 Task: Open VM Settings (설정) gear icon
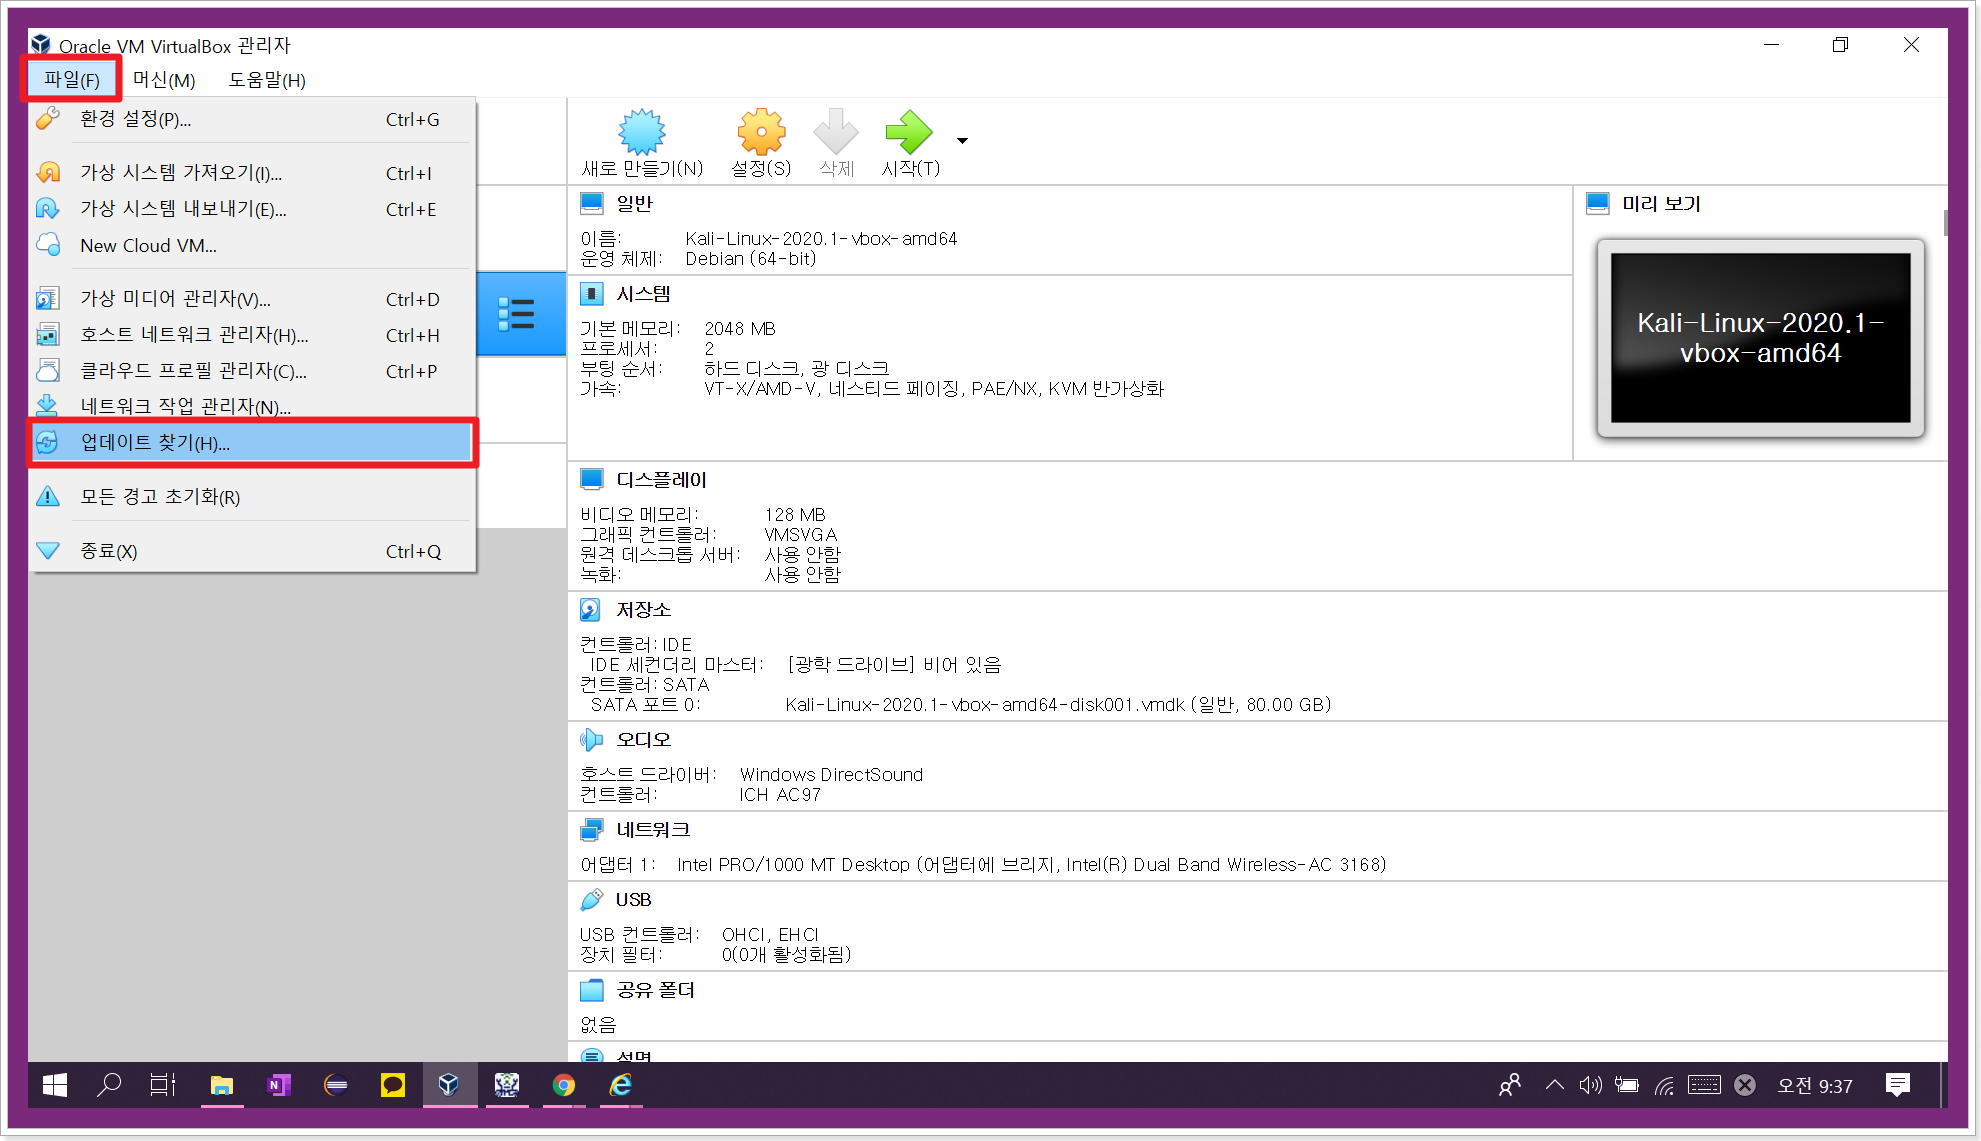pyautogui.click(x=761, y=132)
